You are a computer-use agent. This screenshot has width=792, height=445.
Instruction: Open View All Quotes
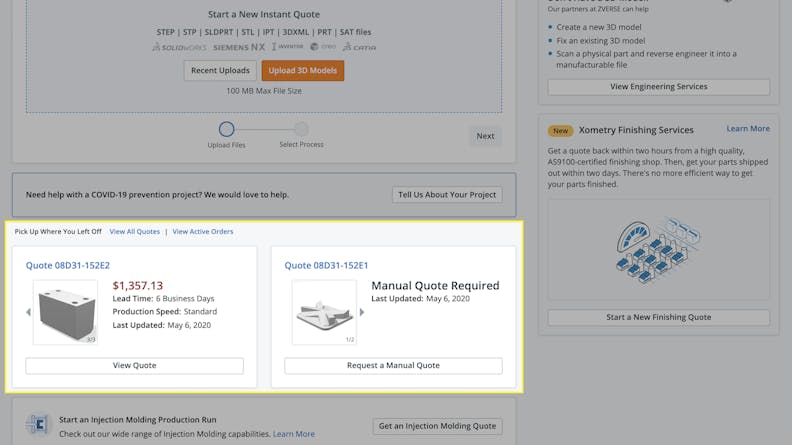pos(134,232)
